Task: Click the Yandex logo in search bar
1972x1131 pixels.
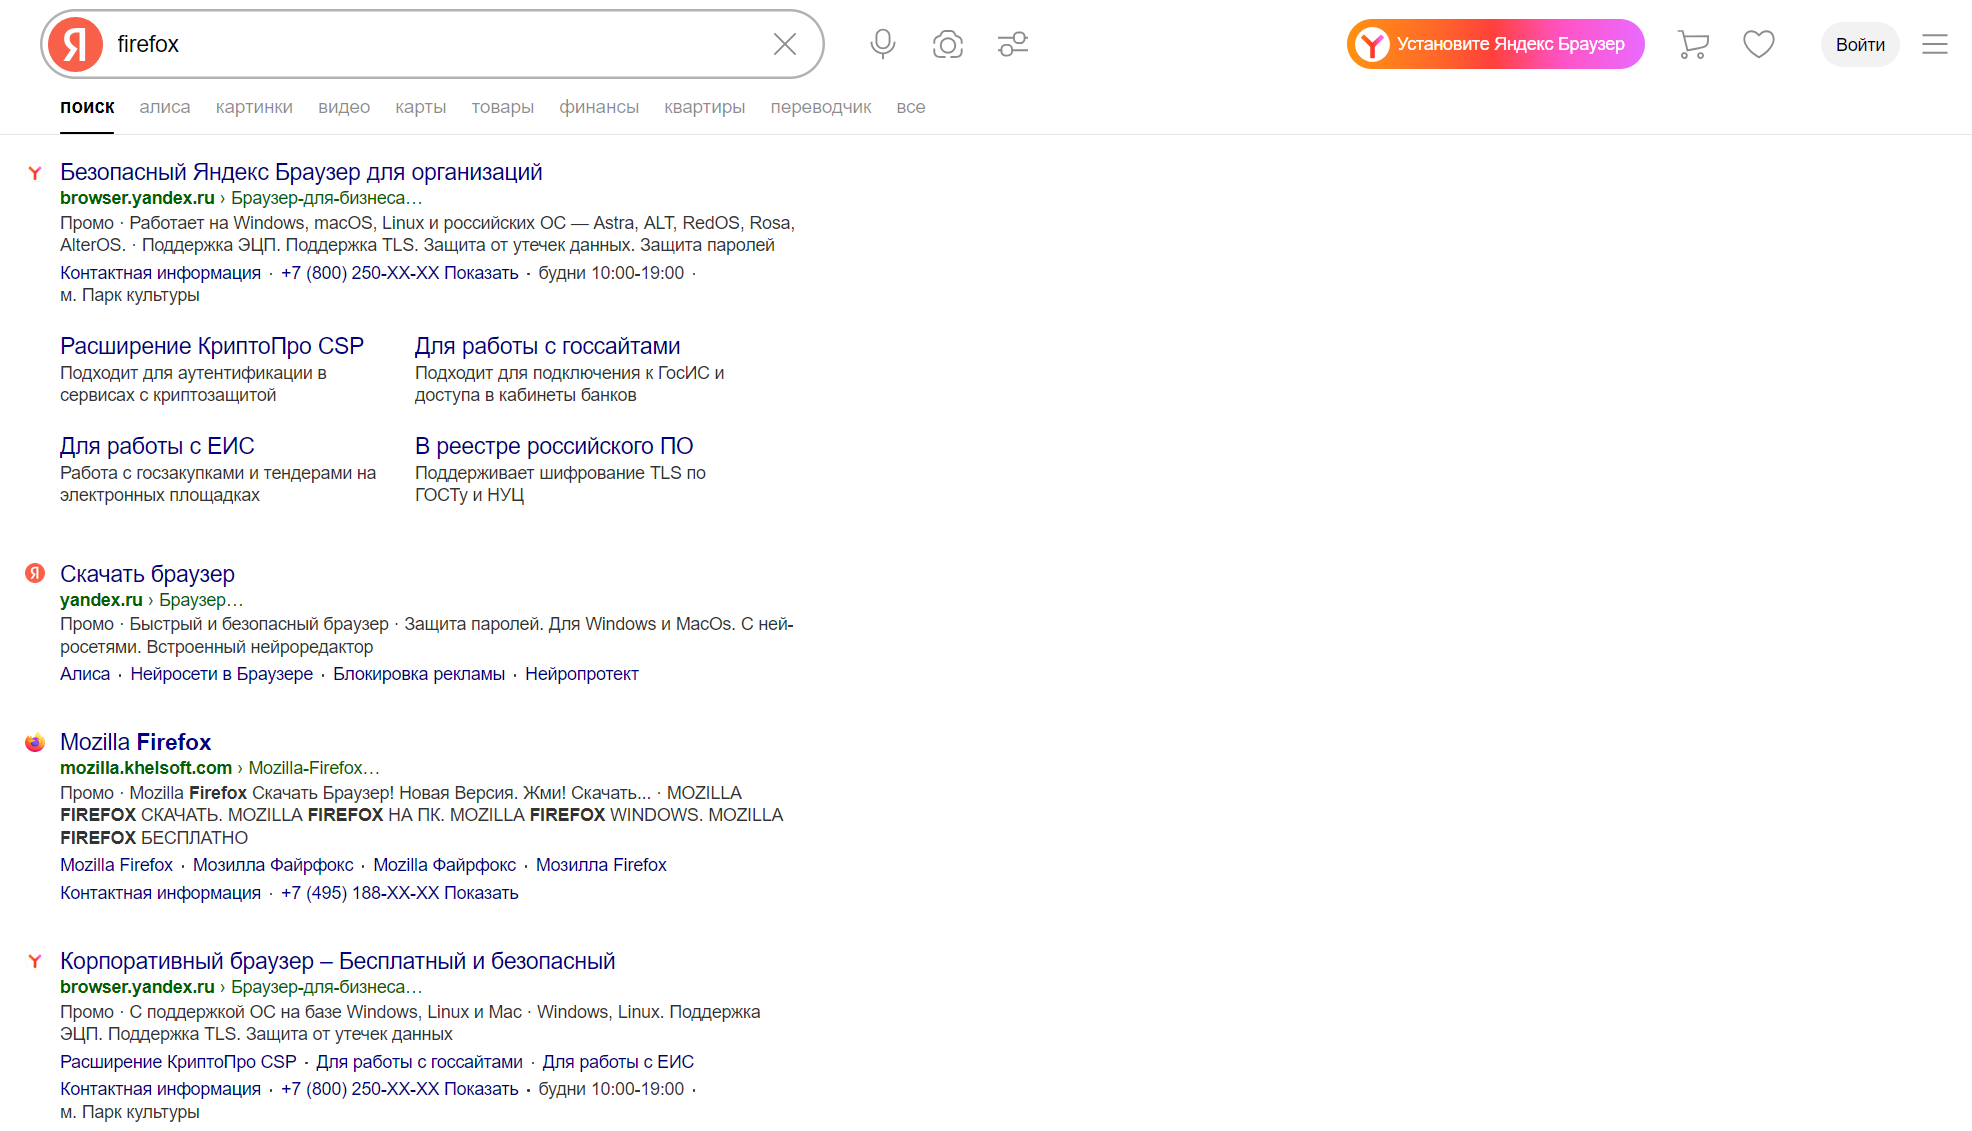Action: point(76,44)
